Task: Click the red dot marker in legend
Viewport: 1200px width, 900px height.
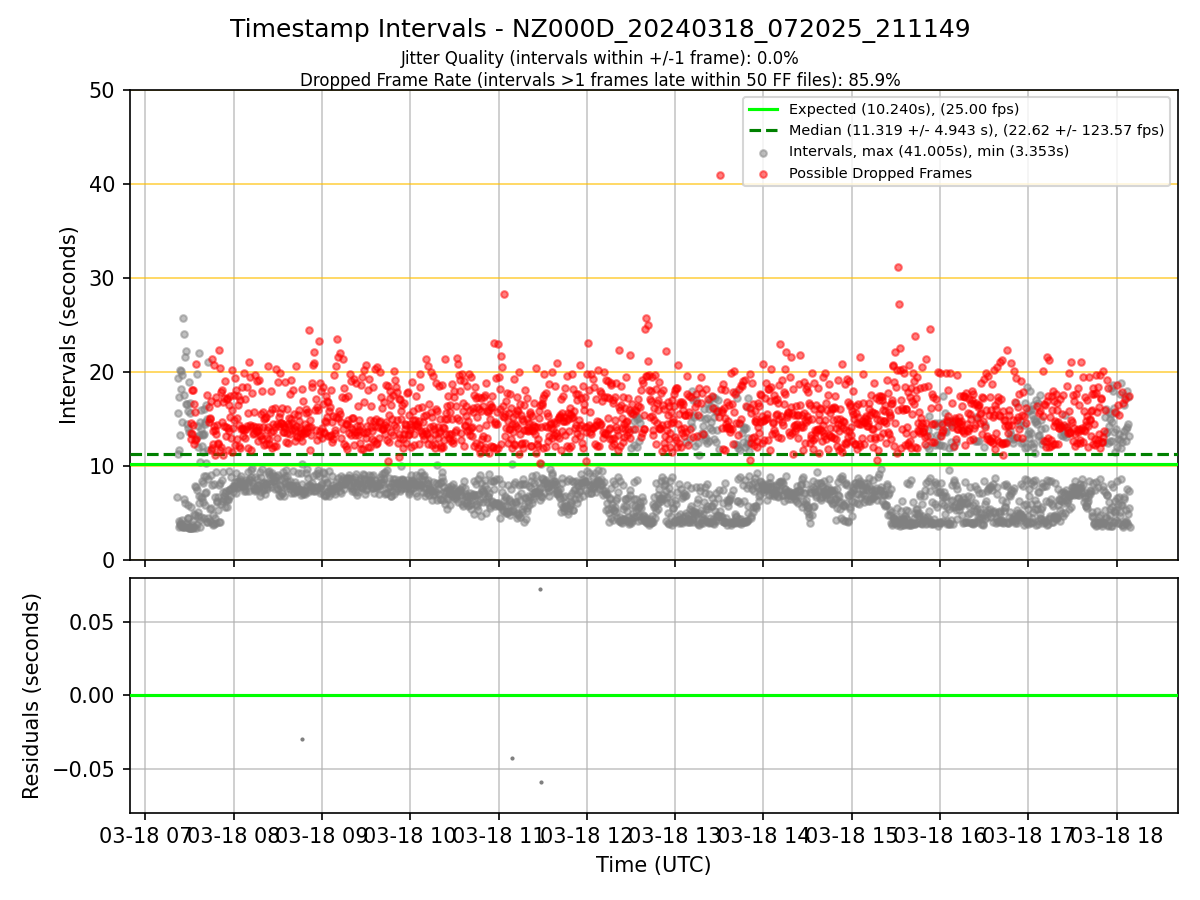Action: point(764,174)
